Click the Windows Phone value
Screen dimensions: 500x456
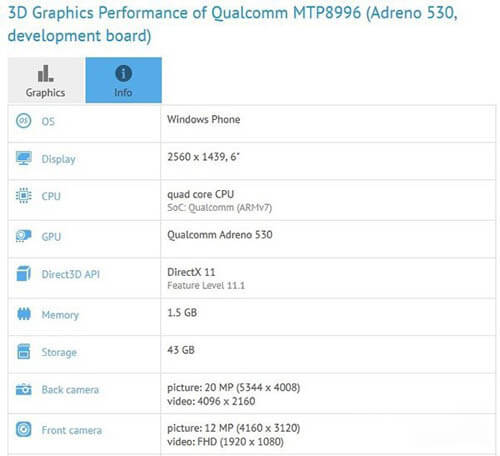click(204, 119)
